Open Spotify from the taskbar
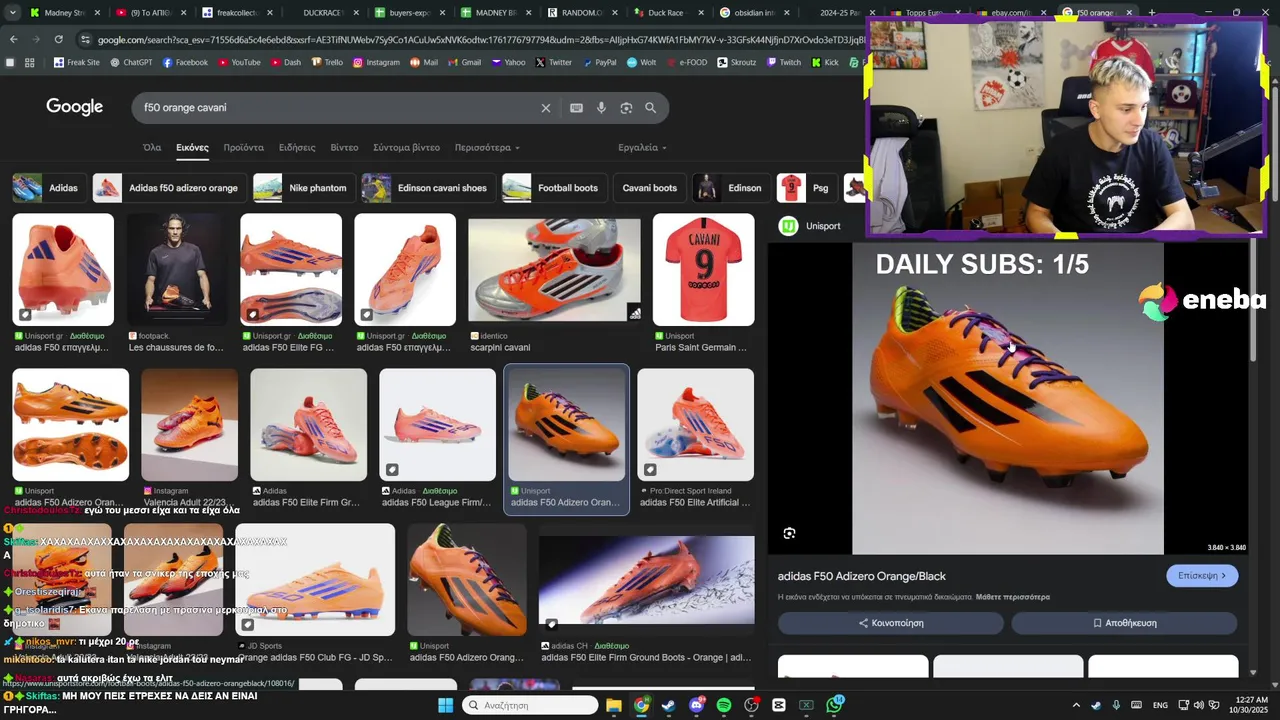Viewport: 1280px width, 720px height. (724, 705)
